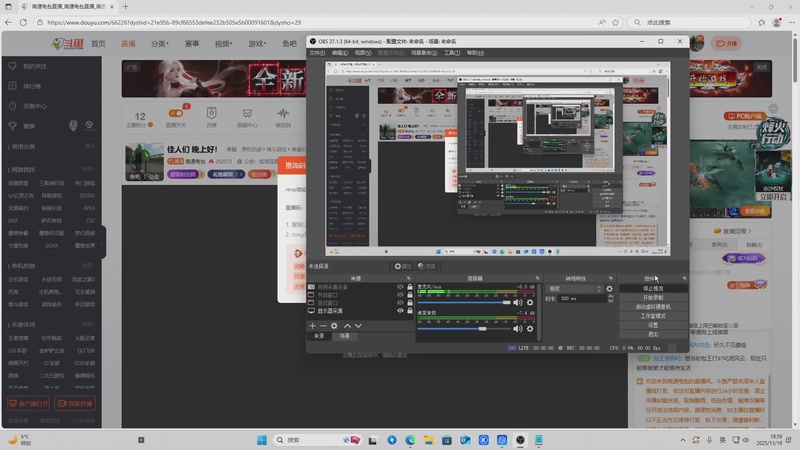Open 页游中心 mouse icon in sidebar
The height and width of the screenshot is (450, 800).
(13, 106)
